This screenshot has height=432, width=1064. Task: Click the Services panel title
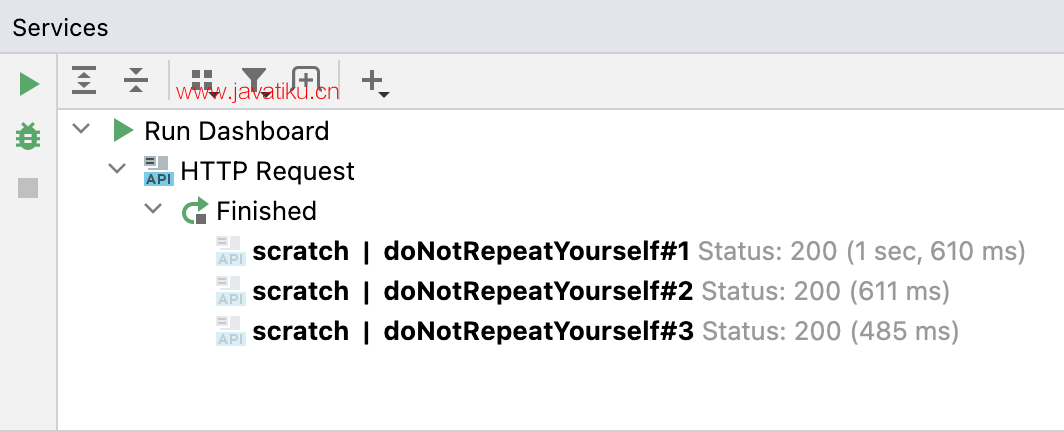tap(60, 28)
